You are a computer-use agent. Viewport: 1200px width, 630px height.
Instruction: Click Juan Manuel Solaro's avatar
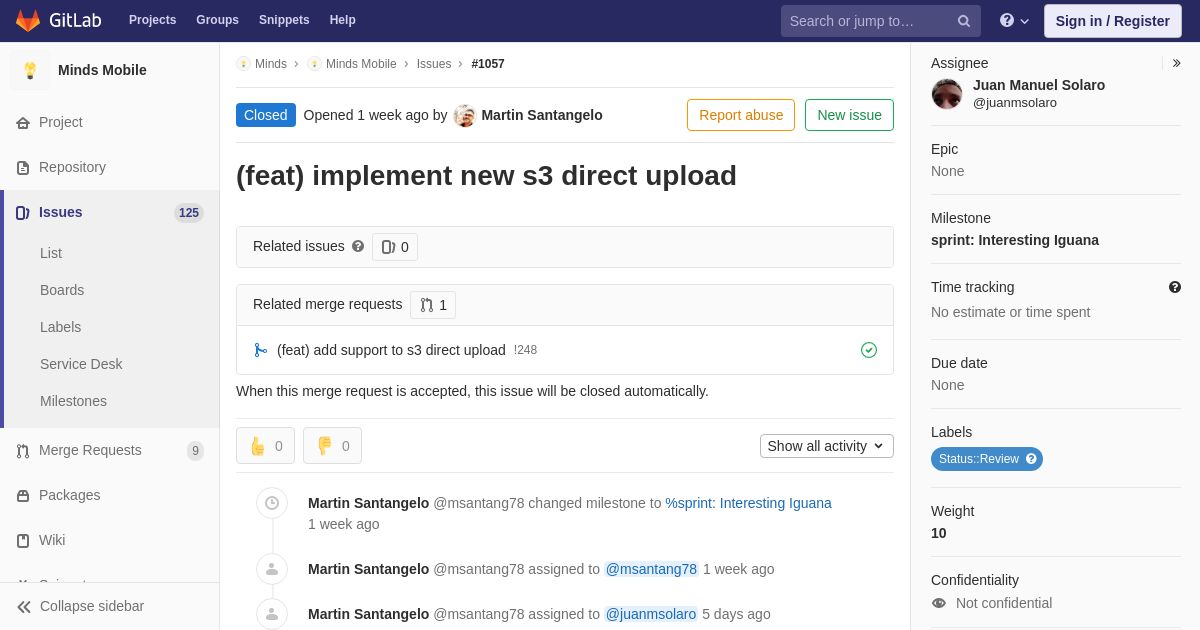947,94
